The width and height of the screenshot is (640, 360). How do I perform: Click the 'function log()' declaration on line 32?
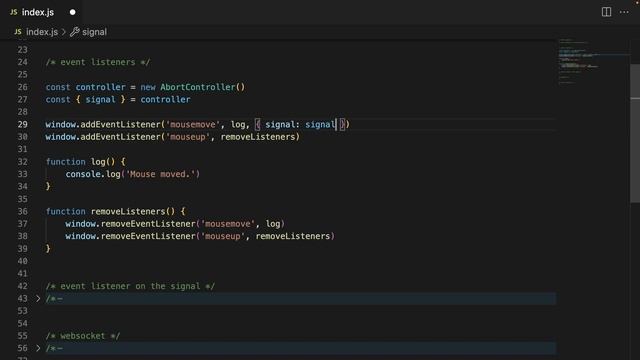coord(80,162)
